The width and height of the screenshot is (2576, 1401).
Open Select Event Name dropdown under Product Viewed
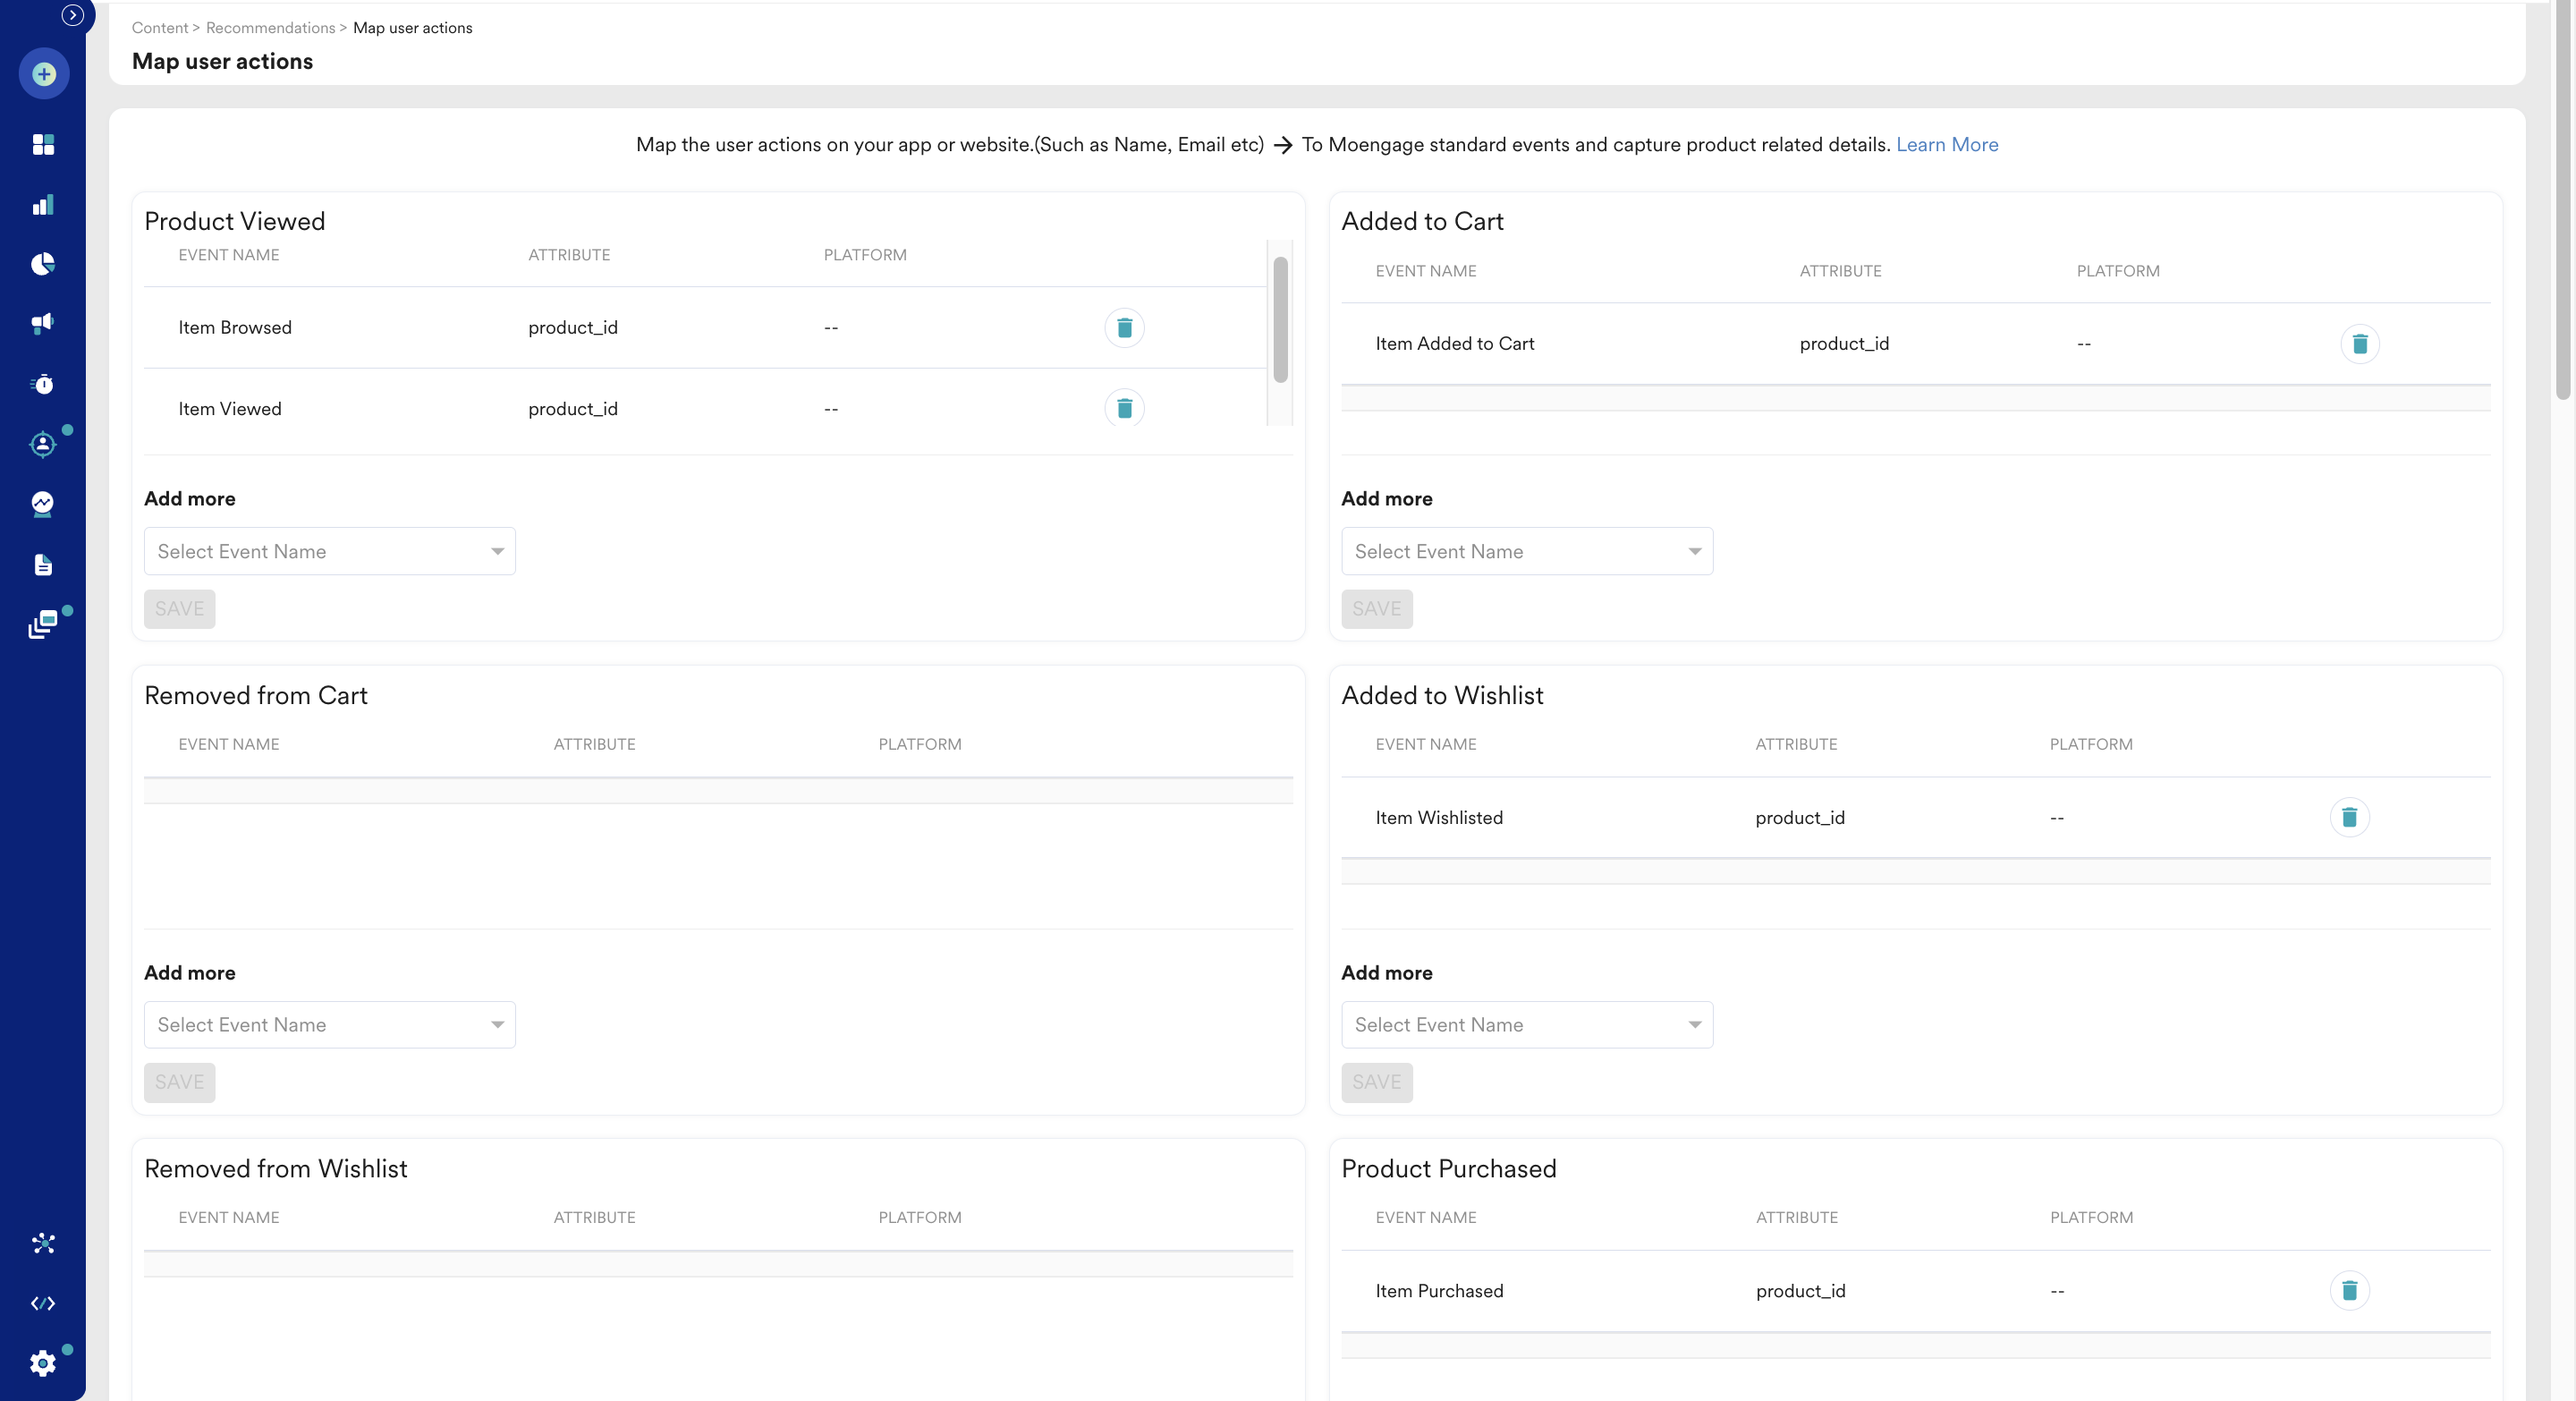coord(330,551)
